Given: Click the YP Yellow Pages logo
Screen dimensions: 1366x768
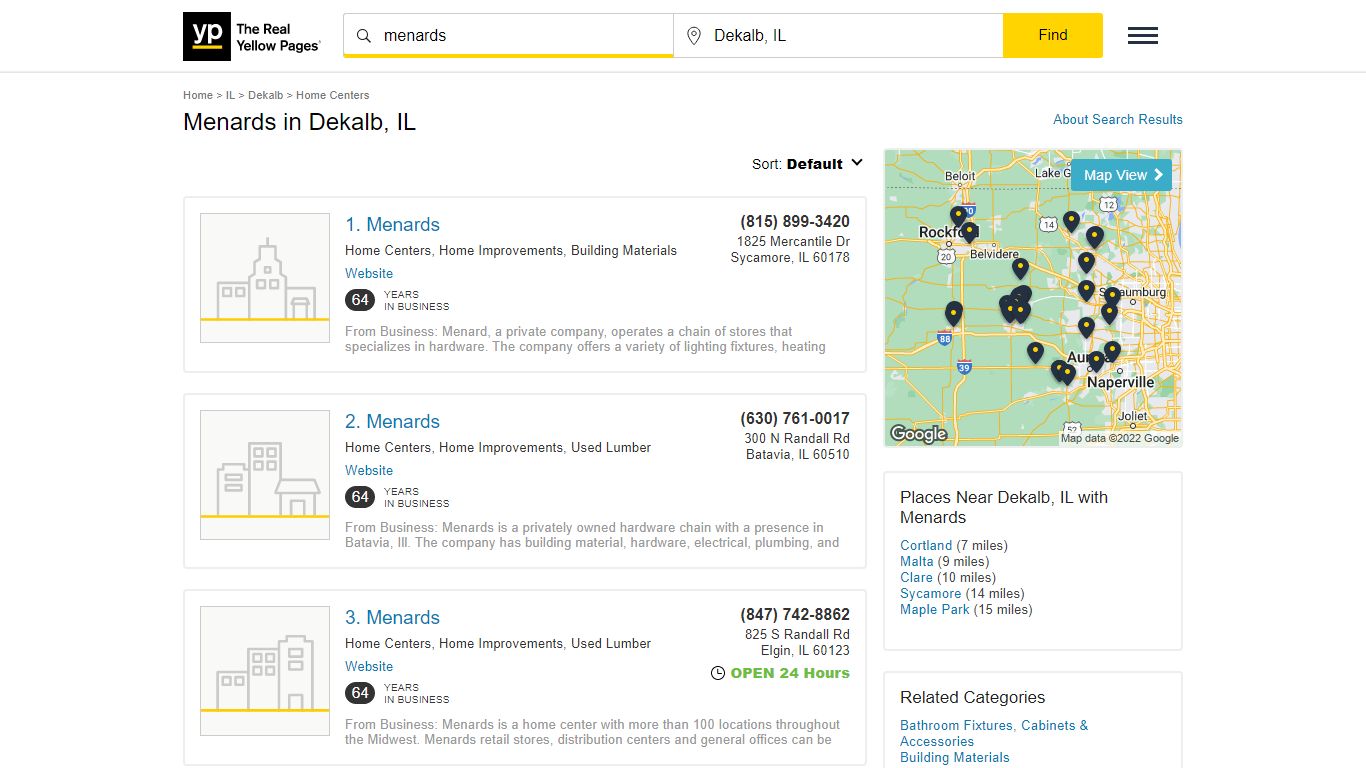Looking at the screenshot, I should click(x=252, y=36).
